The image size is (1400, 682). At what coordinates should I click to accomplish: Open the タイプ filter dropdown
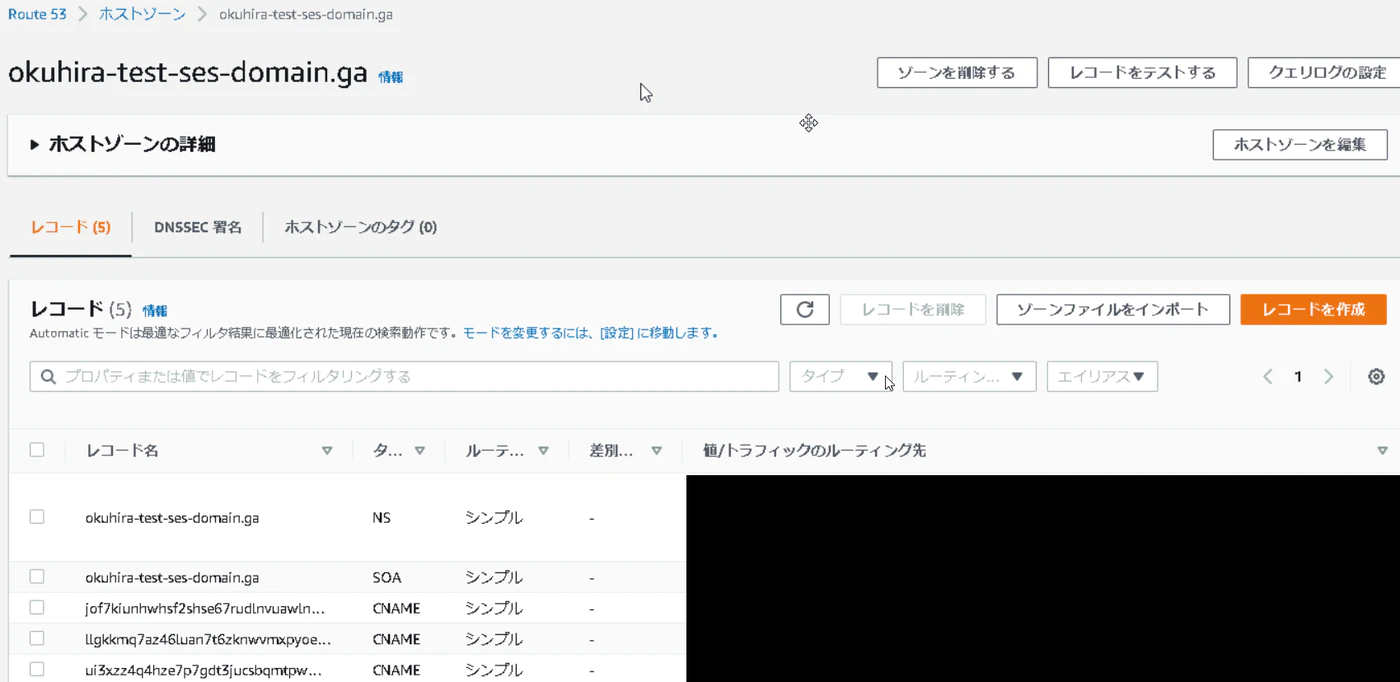pyautogui.click(x=840, y=377)
